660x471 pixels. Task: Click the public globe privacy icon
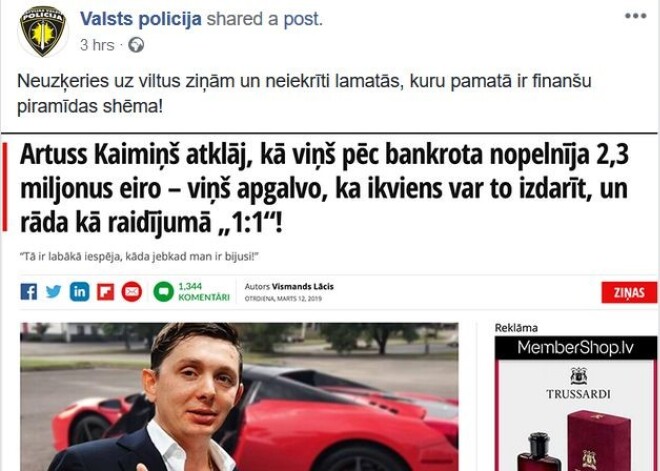pos(136,45)
